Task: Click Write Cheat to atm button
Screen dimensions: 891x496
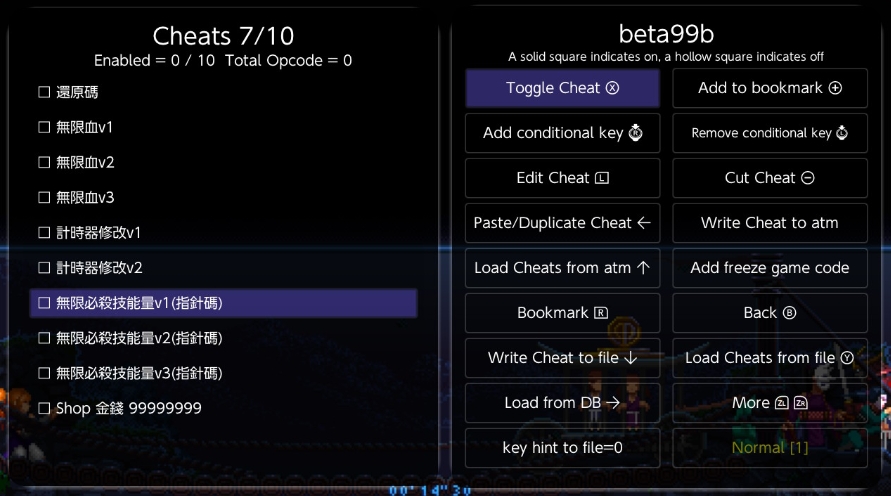Action: click(x=769, y=223)
